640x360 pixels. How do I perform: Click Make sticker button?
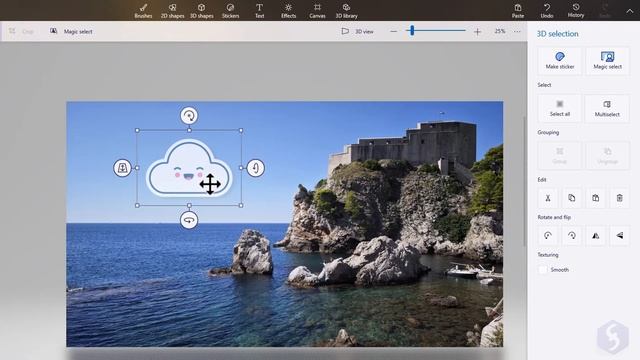click(x=560, y=60)
